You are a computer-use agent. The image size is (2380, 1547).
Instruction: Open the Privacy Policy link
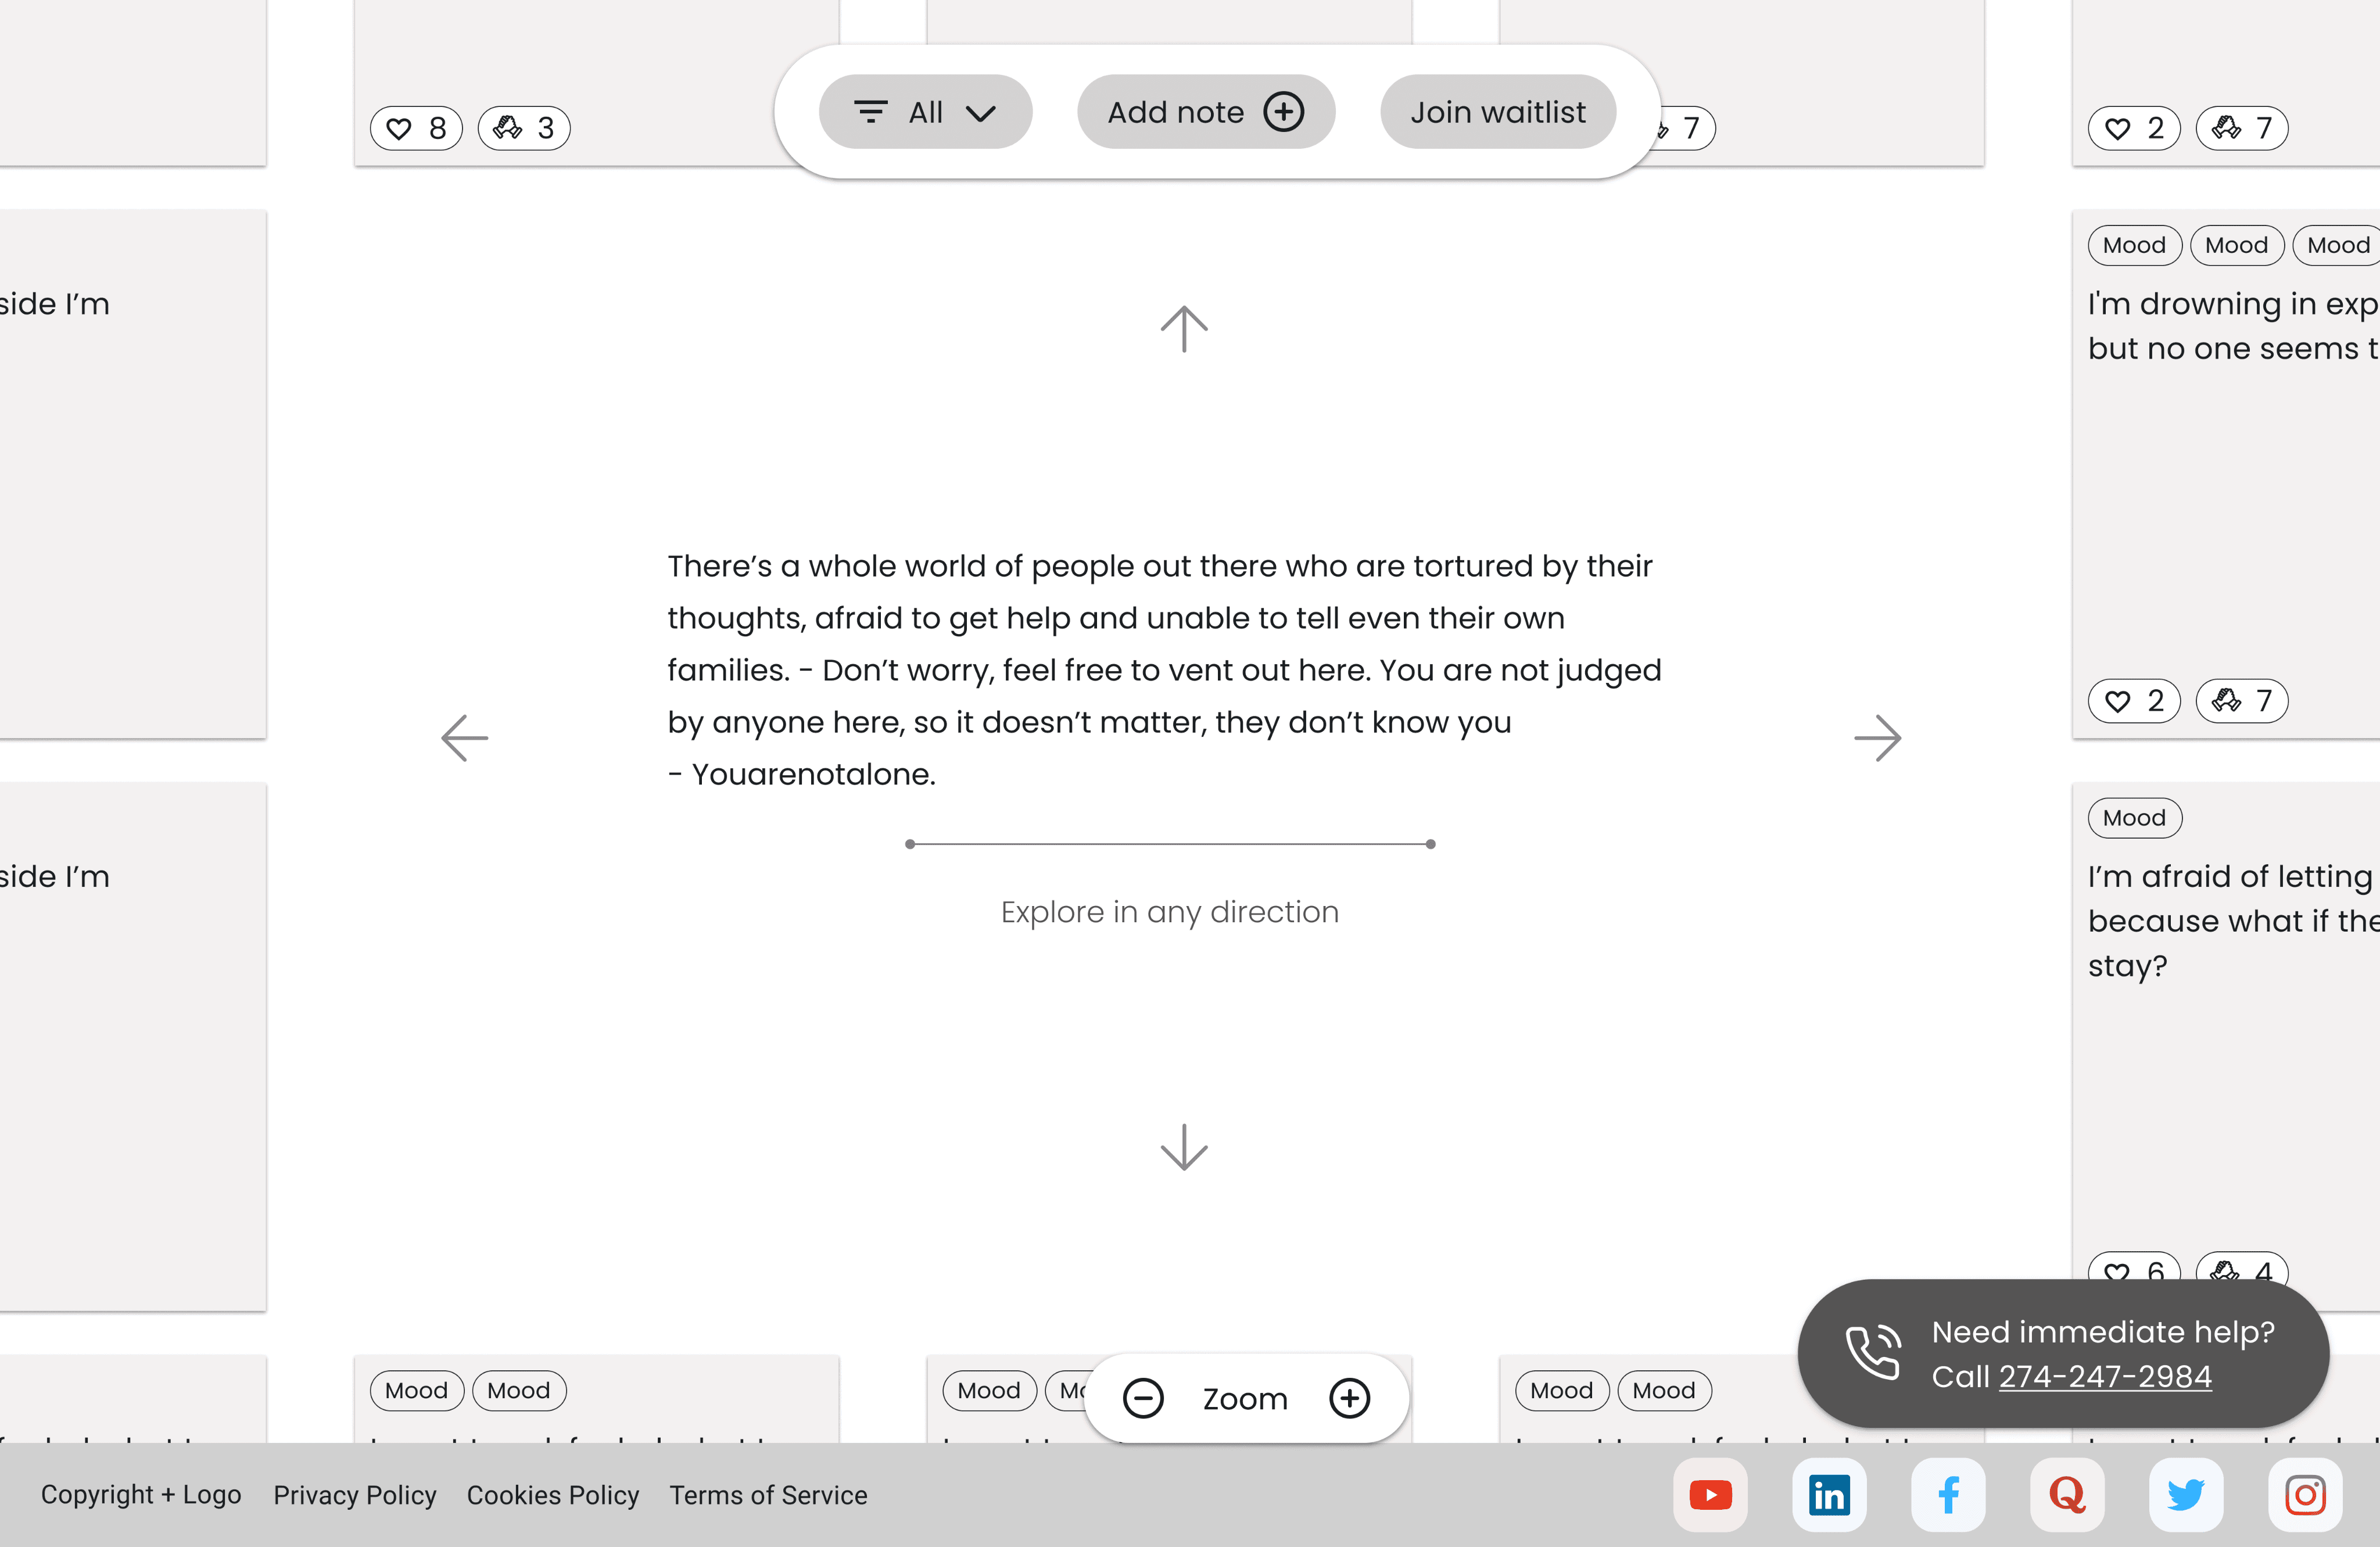[354, 1494]
